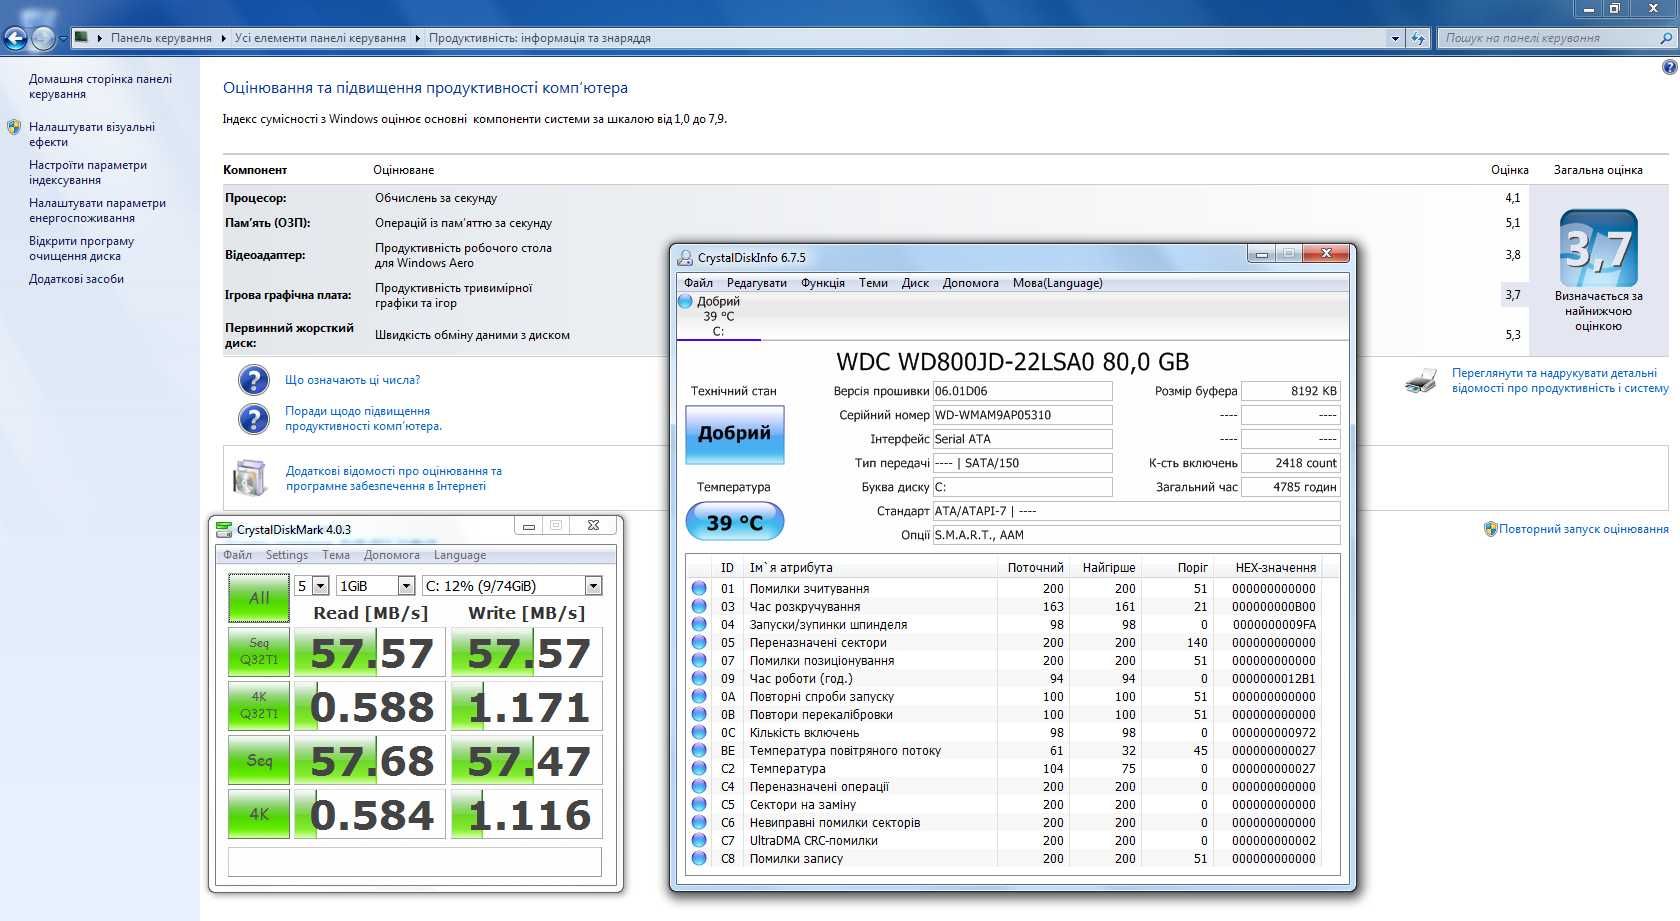Expand arrow after 'Панель керування' breadcrumb
The height and width of the screenshot is (921, 1680).
(223, 38)
